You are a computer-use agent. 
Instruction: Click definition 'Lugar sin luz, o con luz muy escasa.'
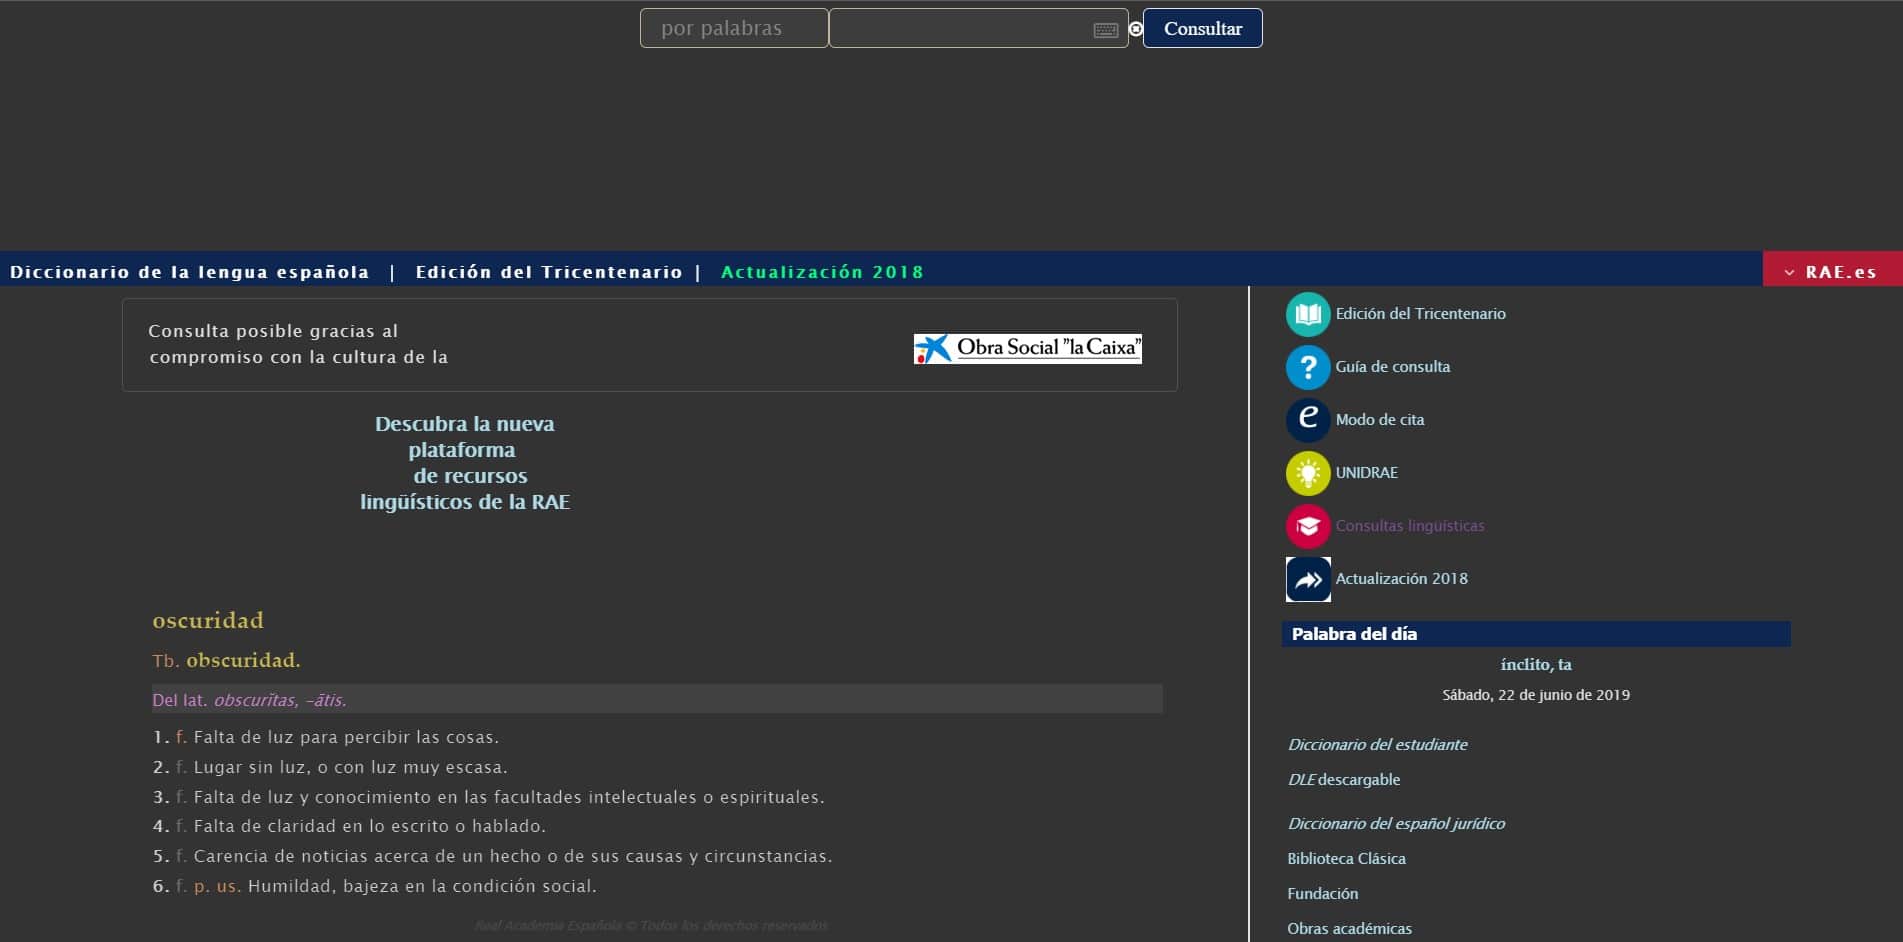coord(351,768)
